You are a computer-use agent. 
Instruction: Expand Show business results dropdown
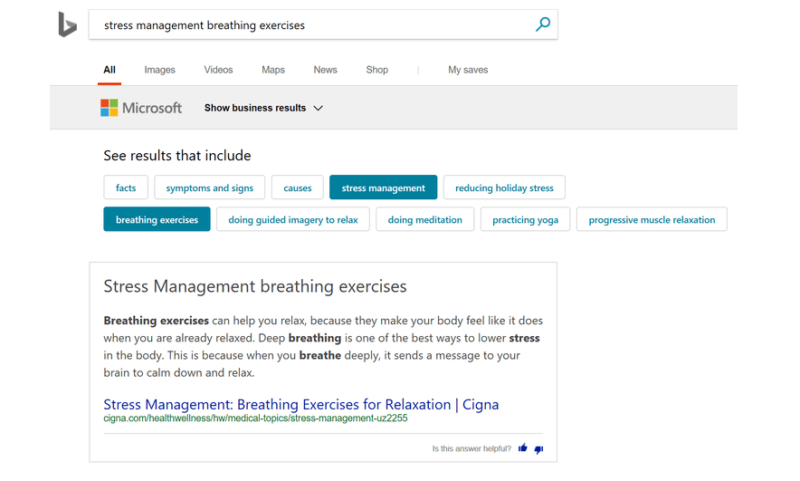[264, 108]
